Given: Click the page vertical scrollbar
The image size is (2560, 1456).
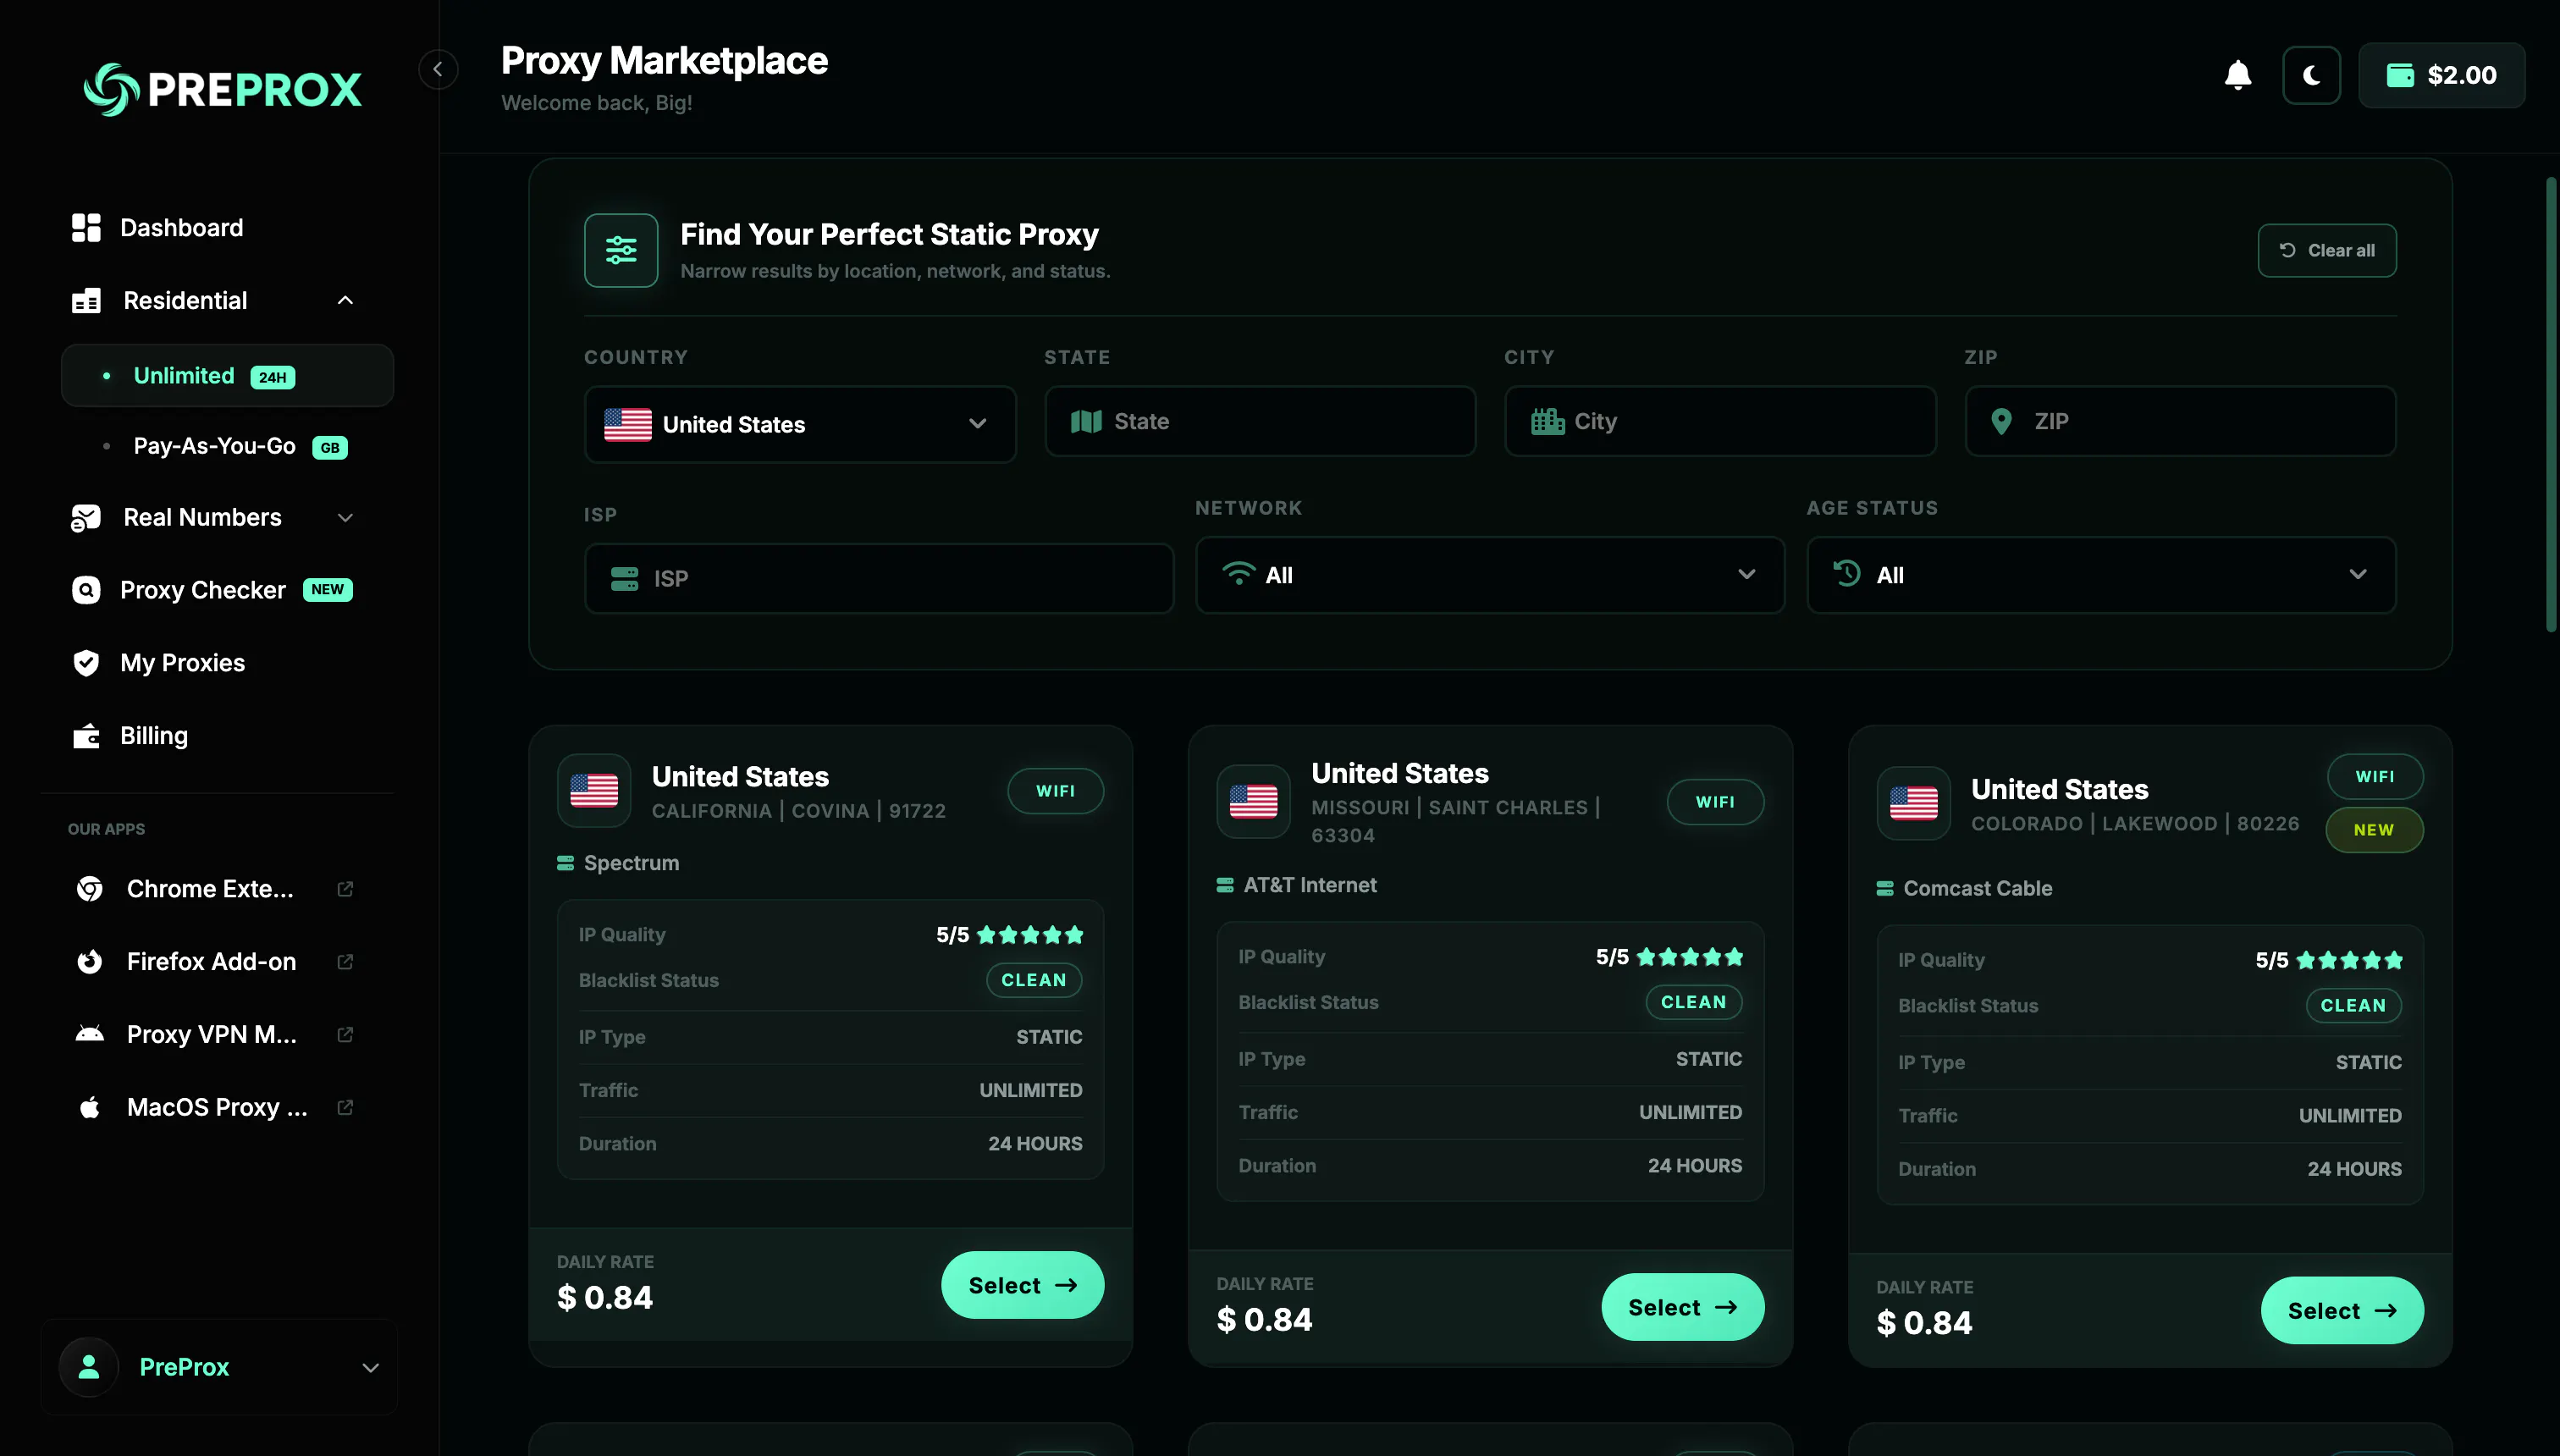Looking at the screenshot, I should click(x=2550, y=405).
